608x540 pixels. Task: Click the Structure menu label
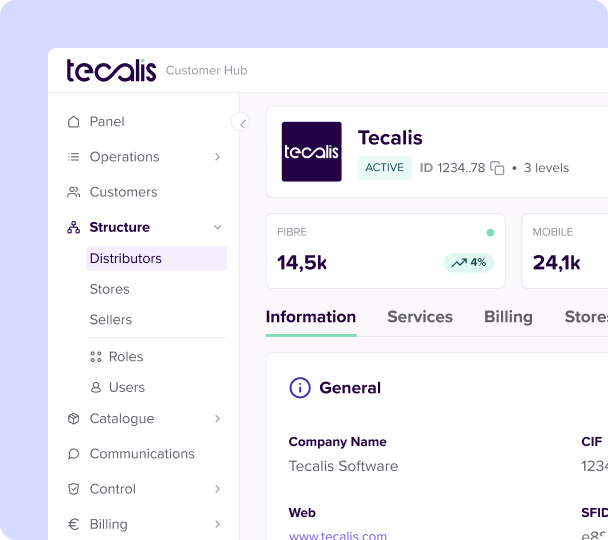click(119, 227)
